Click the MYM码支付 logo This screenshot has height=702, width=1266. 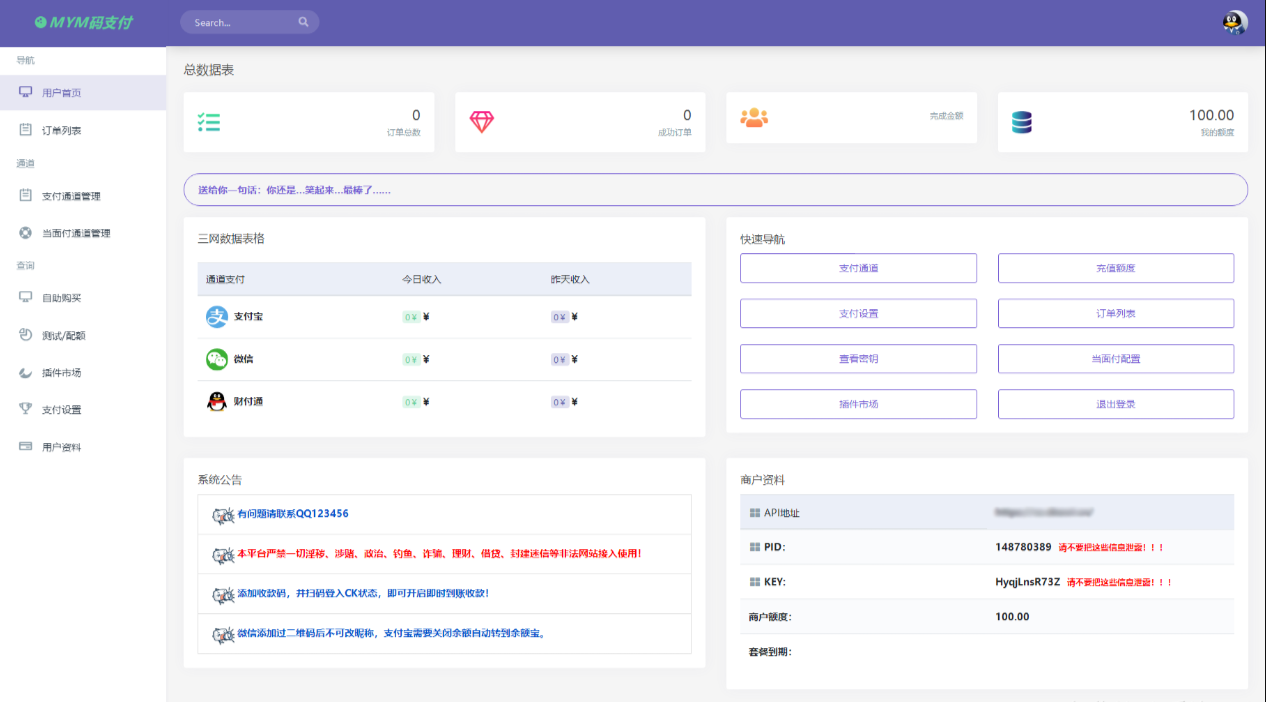(83, 22)
